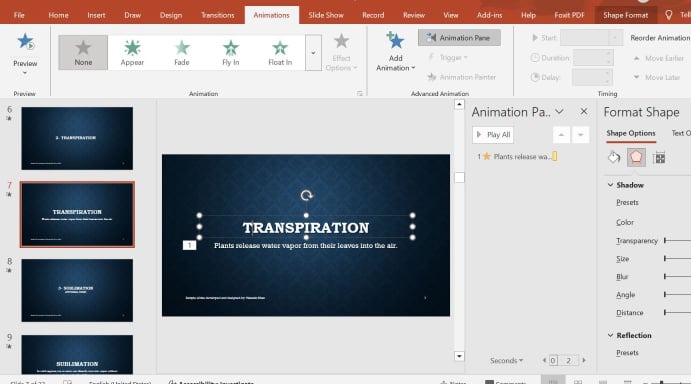Expand the animation gallery More arrow

pos(313,52)
